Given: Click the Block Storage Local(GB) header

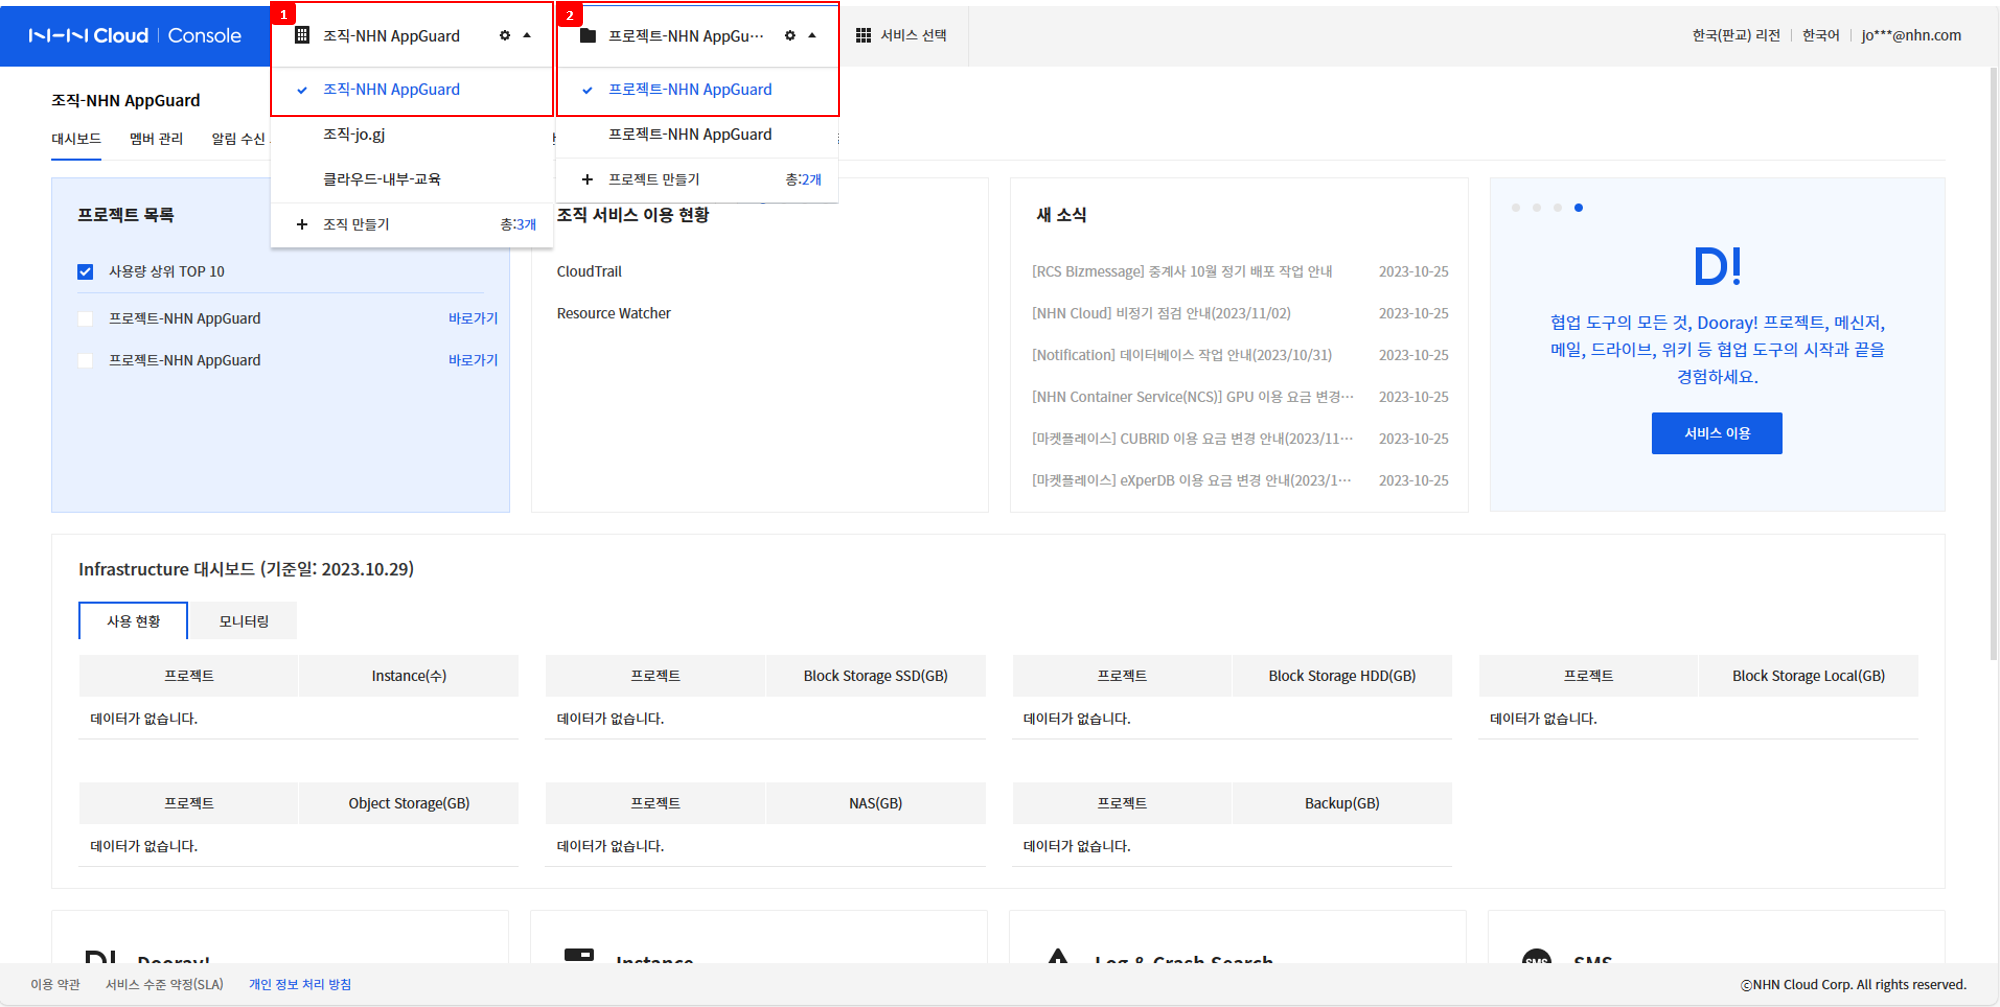Looking at the screenshot, I should (1808, 677).
